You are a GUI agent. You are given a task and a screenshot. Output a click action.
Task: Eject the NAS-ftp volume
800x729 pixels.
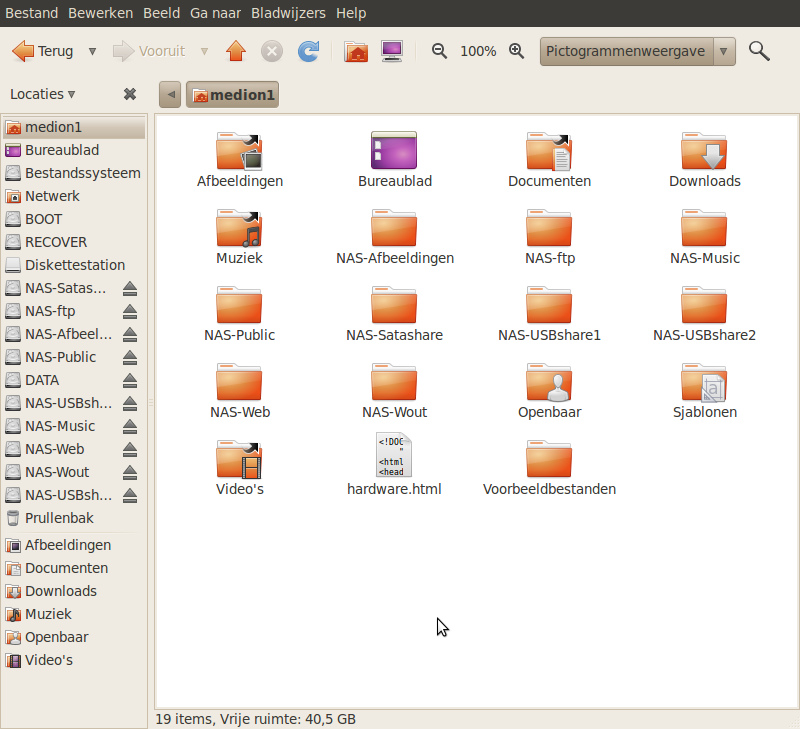[x=130, y=311]
